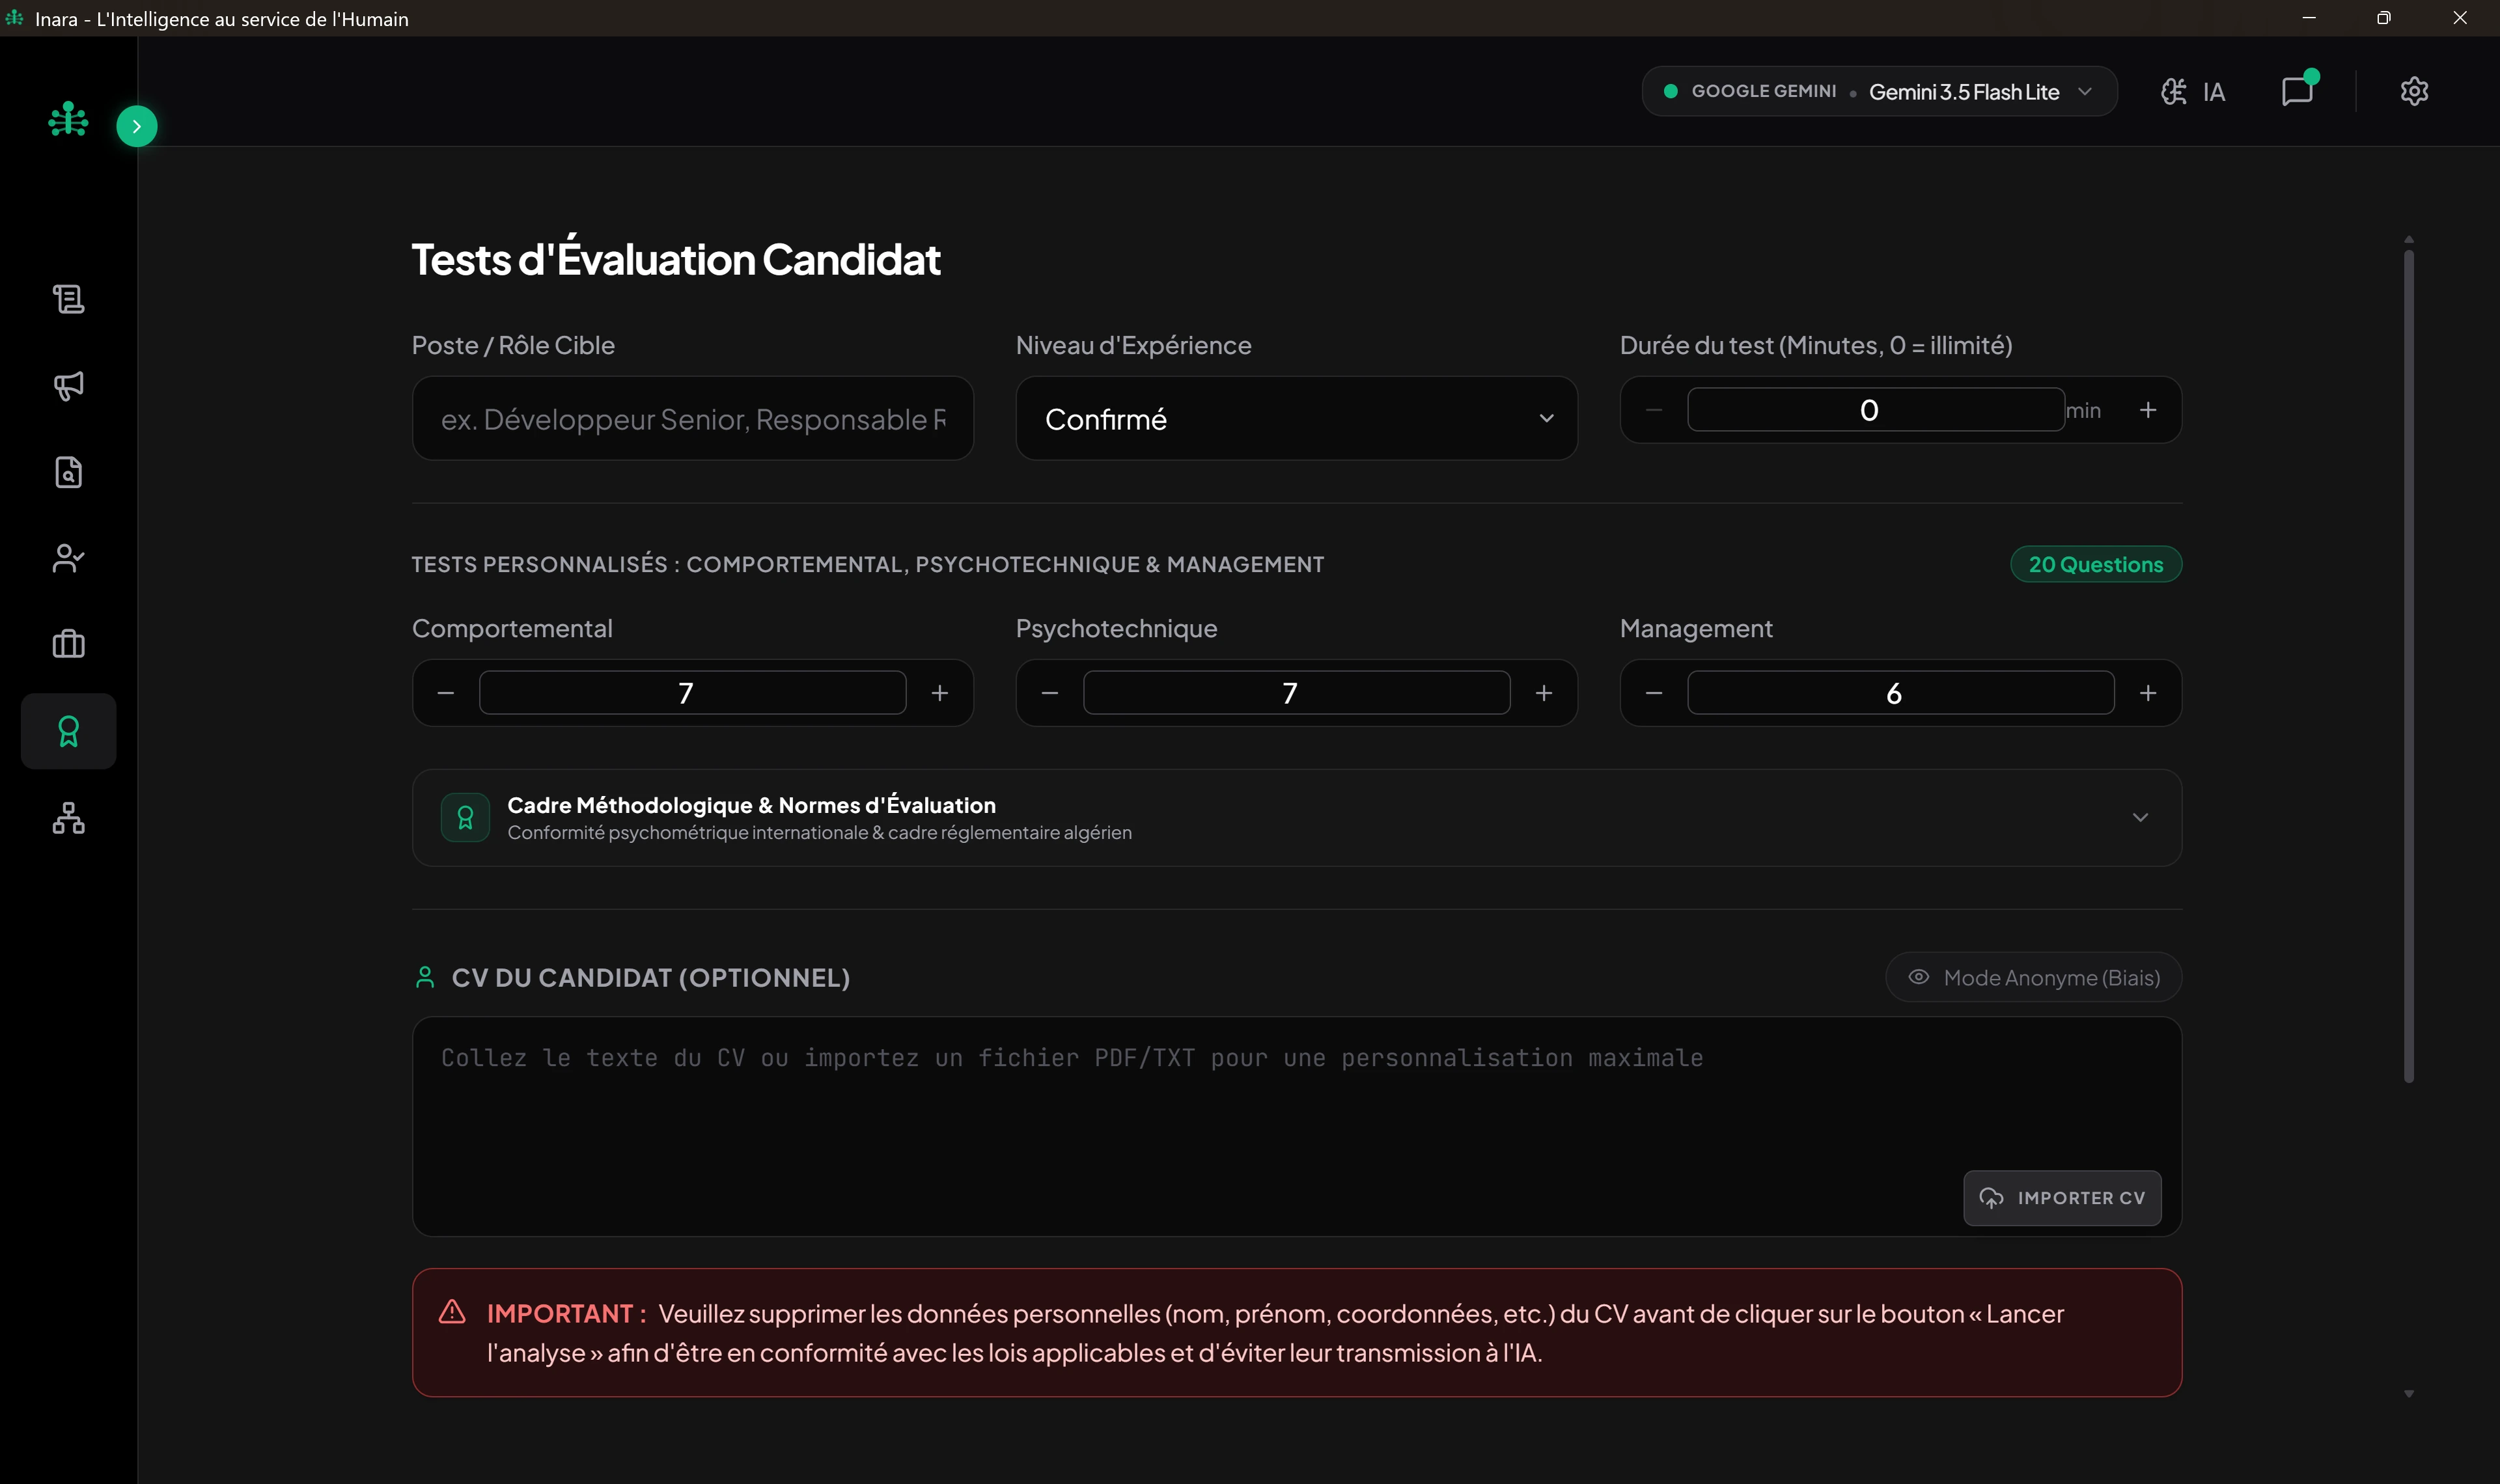The height and width of the screenshot is (1484, 2500).
Task: Click the scrollbar down arrow at the bottom
Action: [x=2409, y=1393]
